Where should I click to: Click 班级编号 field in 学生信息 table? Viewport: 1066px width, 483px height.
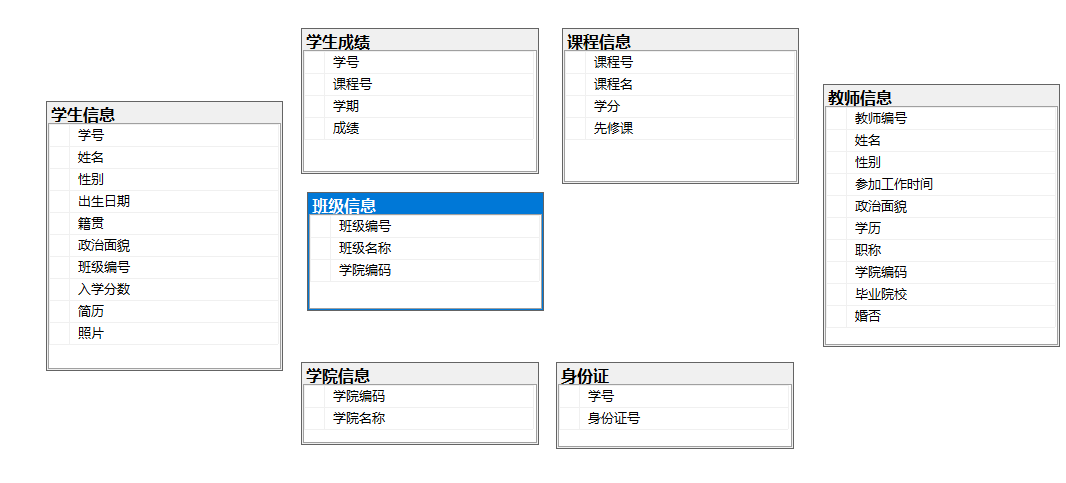click(164, 267)
